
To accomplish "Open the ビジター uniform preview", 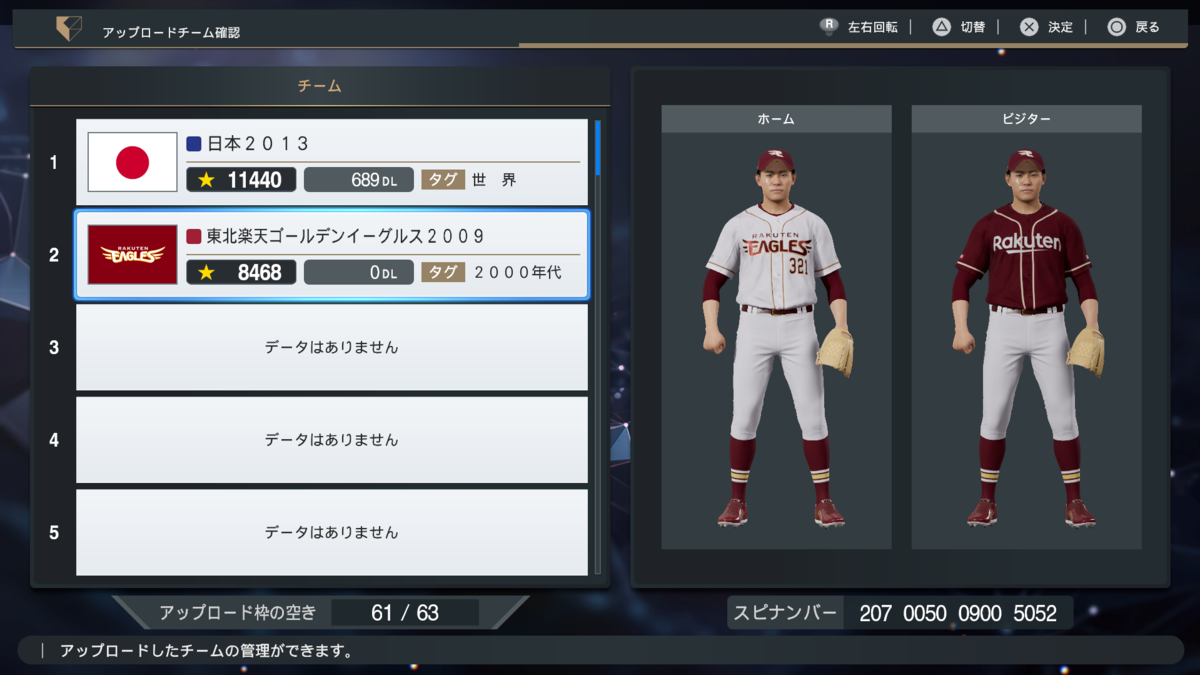I will tap(1026, 327).
